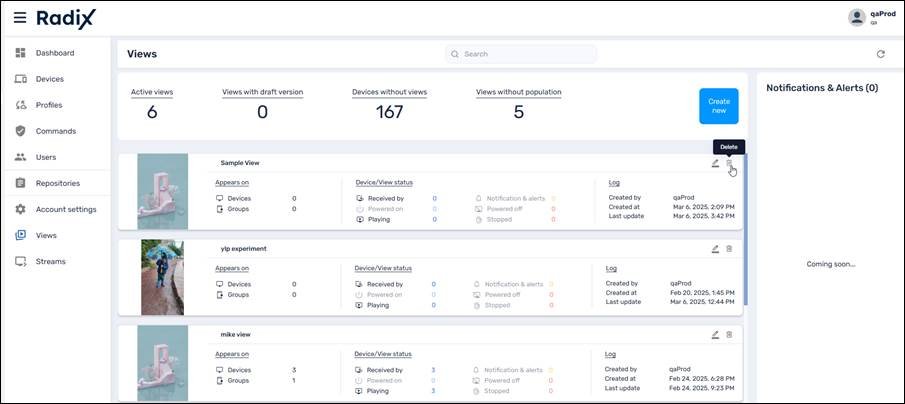
Task: Open Account settings in sidebar
Action: pos(65,209)
